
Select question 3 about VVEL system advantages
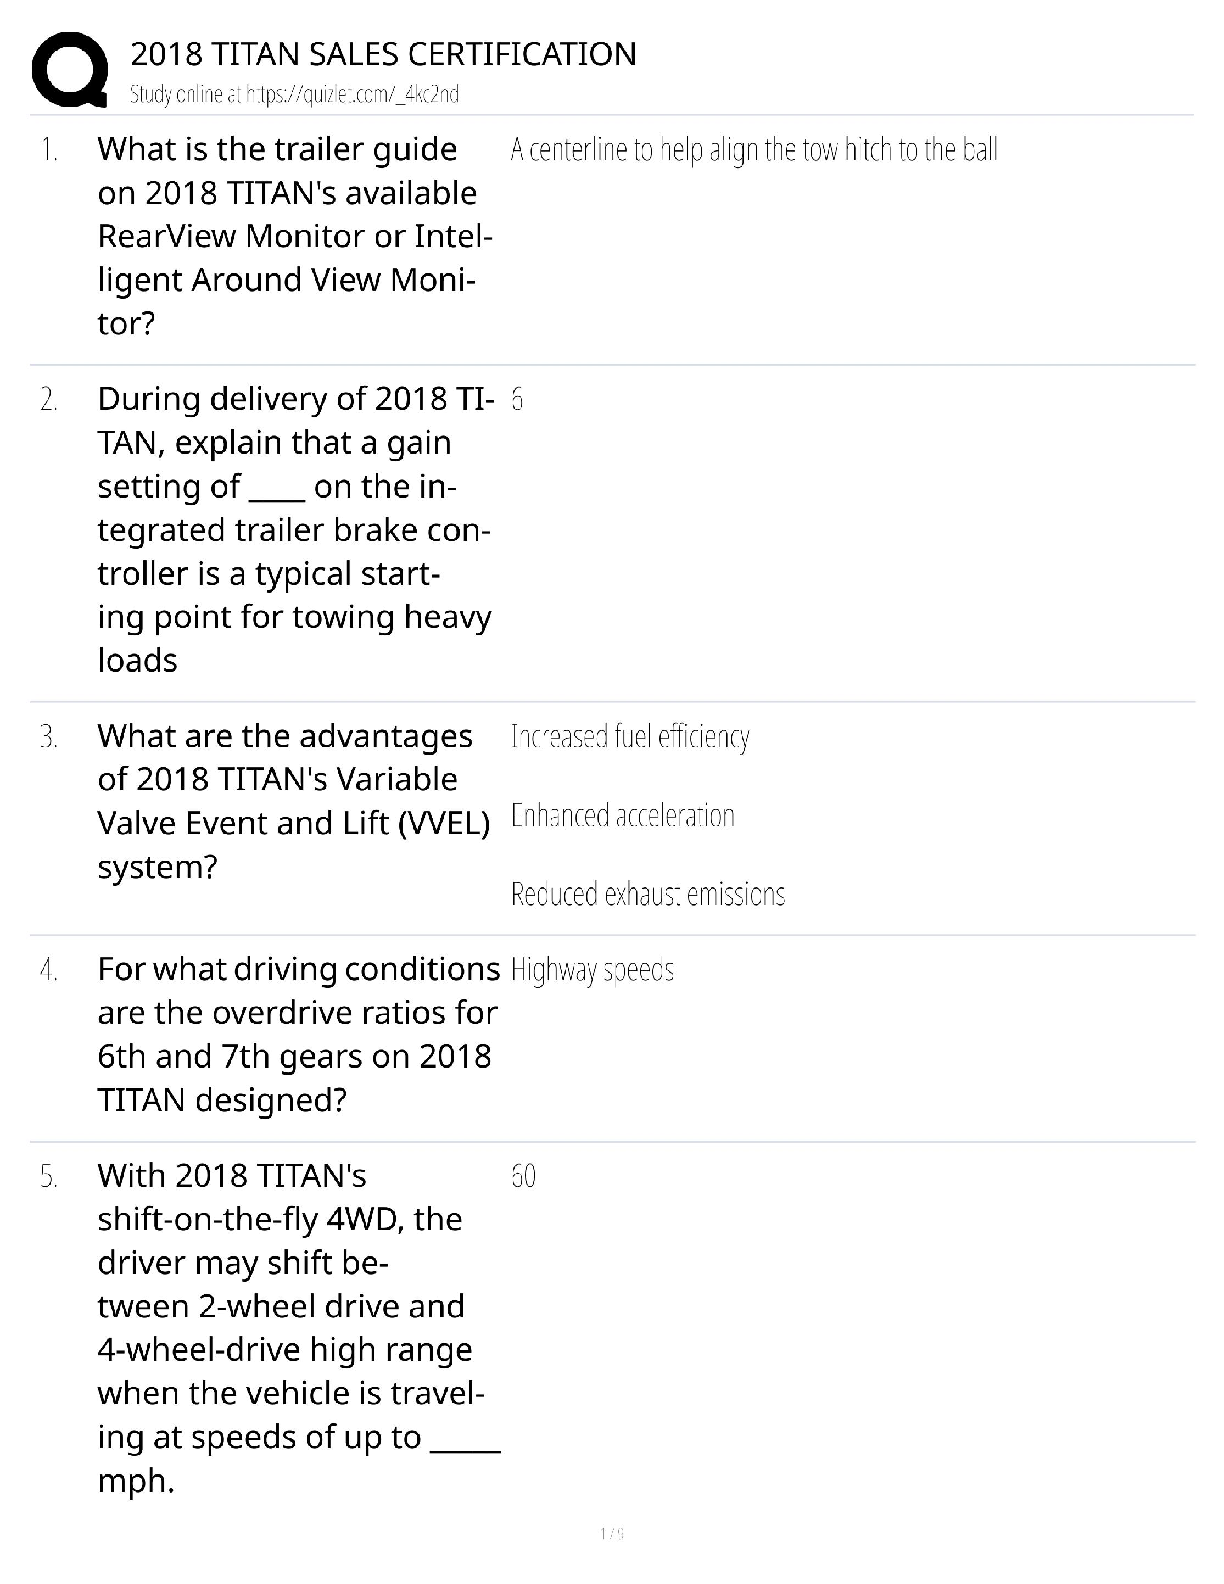click(x=294, y=801)
